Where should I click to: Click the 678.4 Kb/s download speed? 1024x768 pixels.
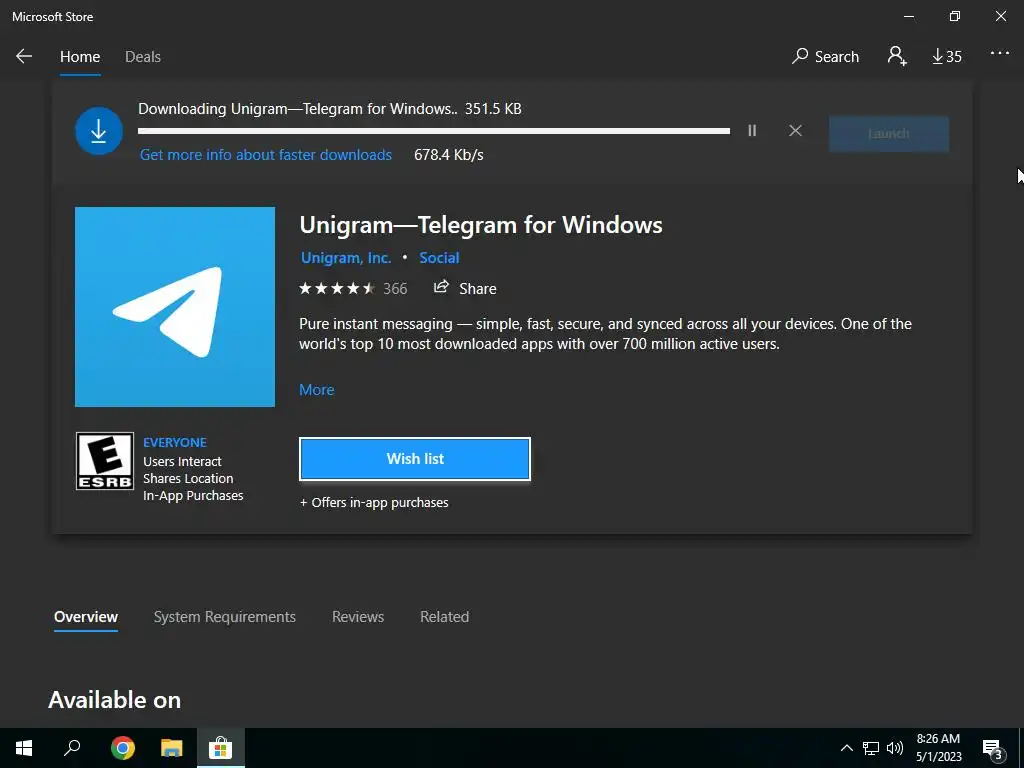449,155
